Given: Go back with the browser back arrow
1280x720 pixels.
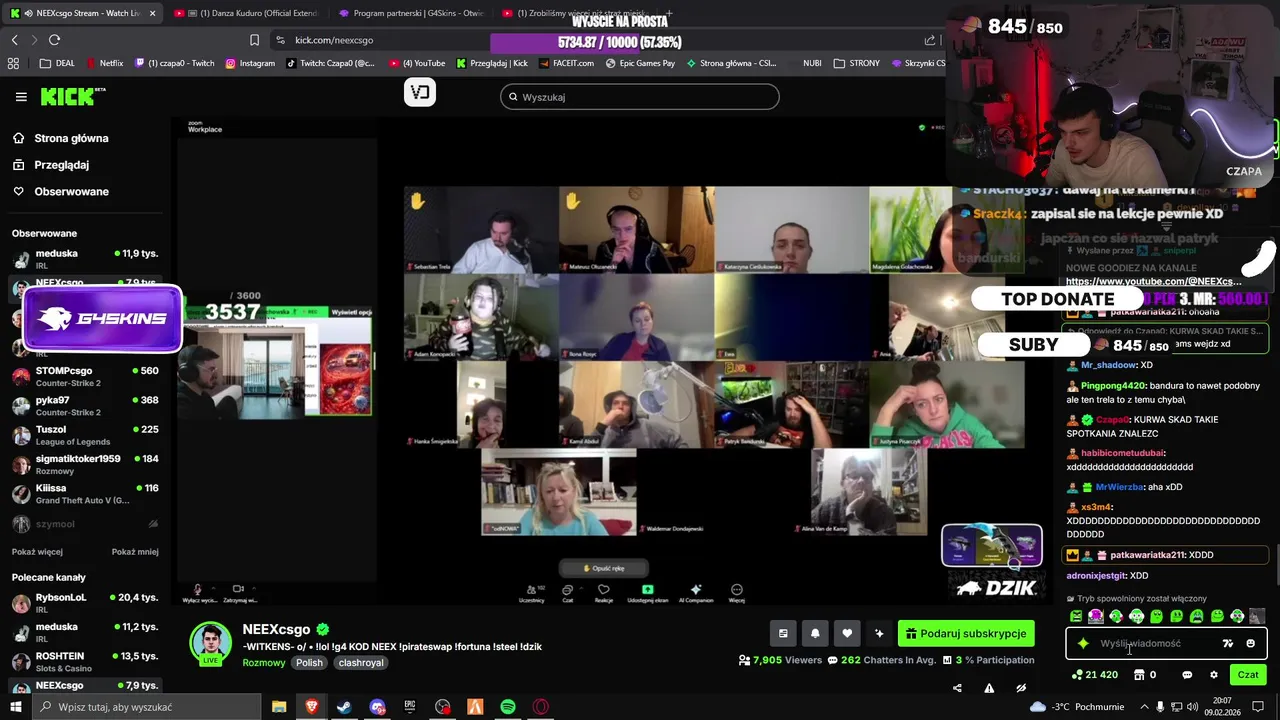Looking at the screenshot, I should tap(14, 40).
